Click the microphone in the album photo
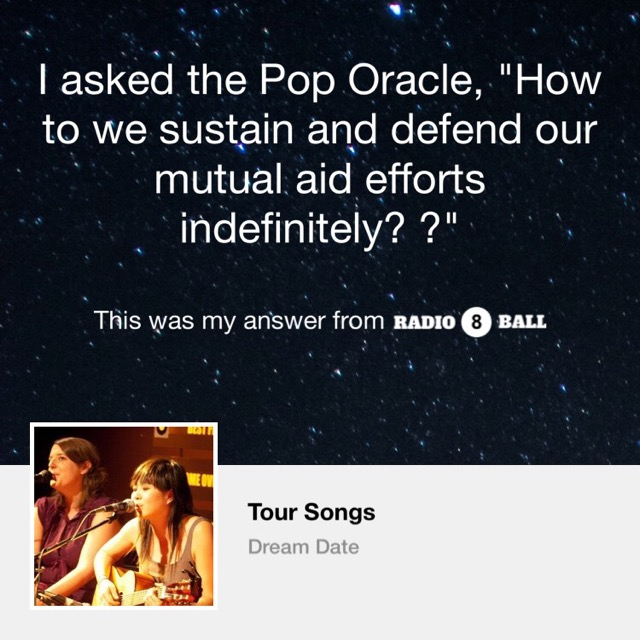This screenshot has width=640, height=640. 118,507
